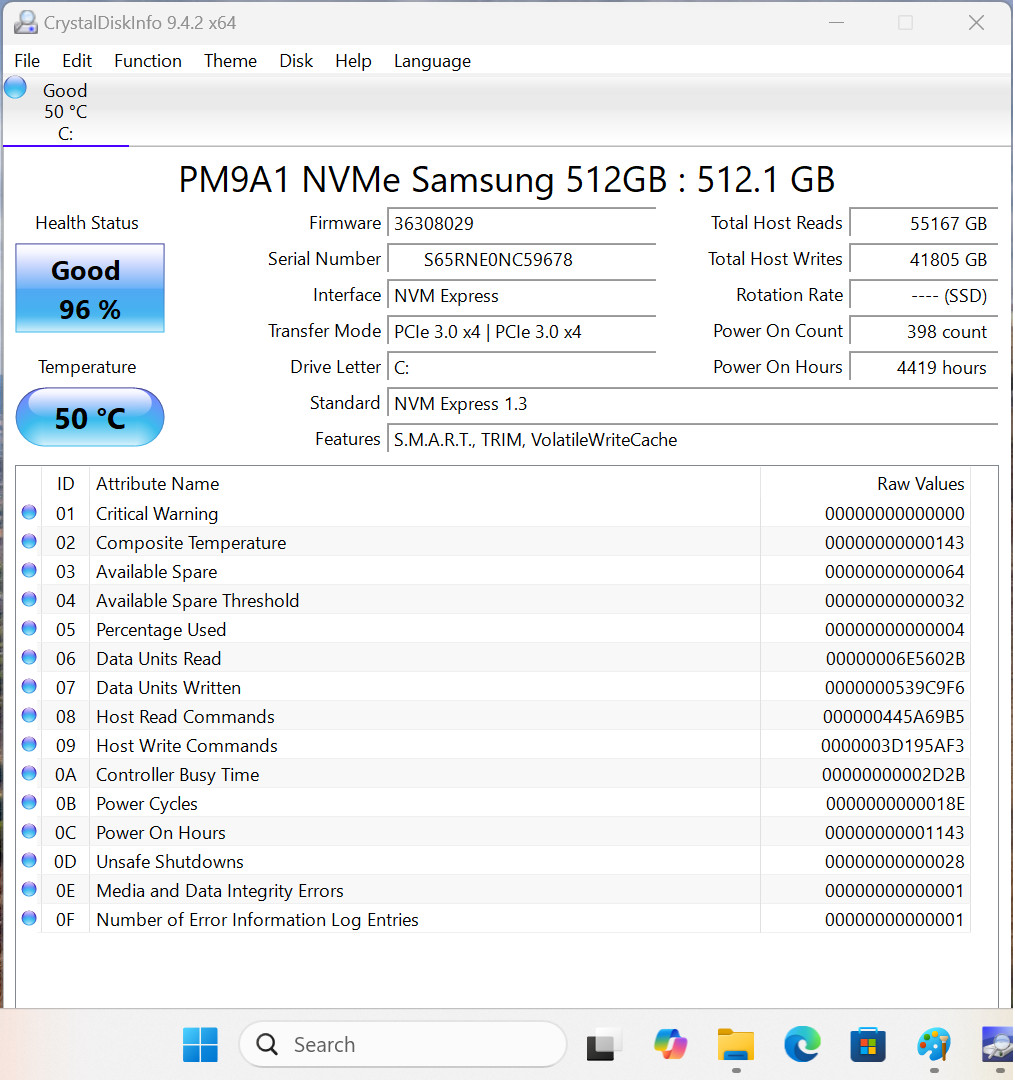
Task: Click status icon for Available Spare row 03
Action: pyautogui.click(x=29, y=570)
